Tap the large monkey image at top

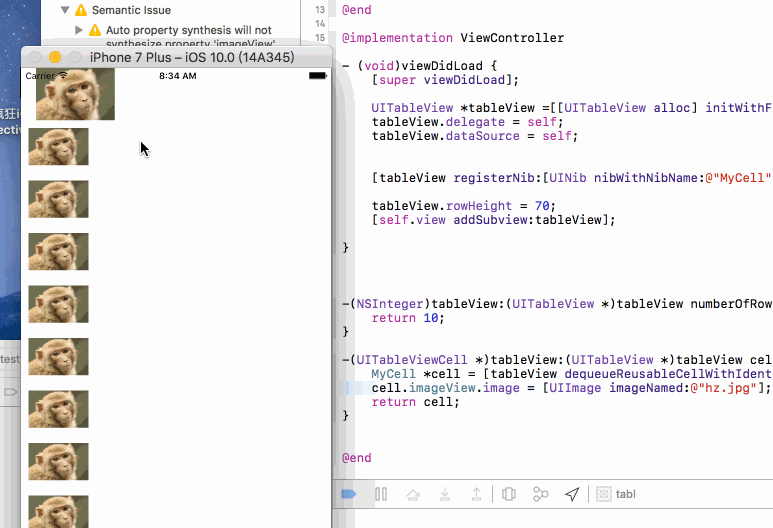click(75, 94)
